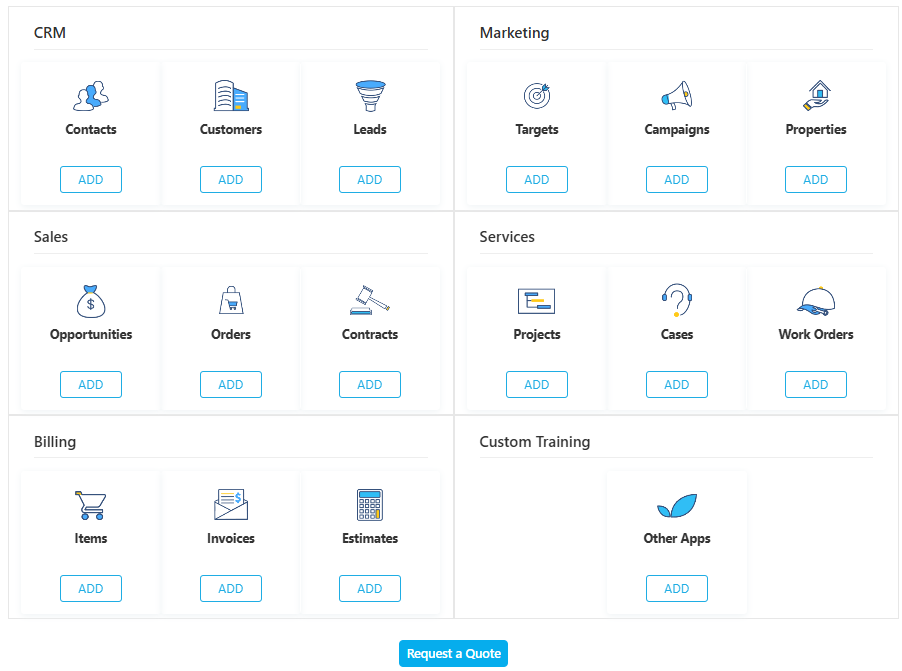Click ADD beneath Cases
Viewport: 902px width, 671px height.
(676, 384)
